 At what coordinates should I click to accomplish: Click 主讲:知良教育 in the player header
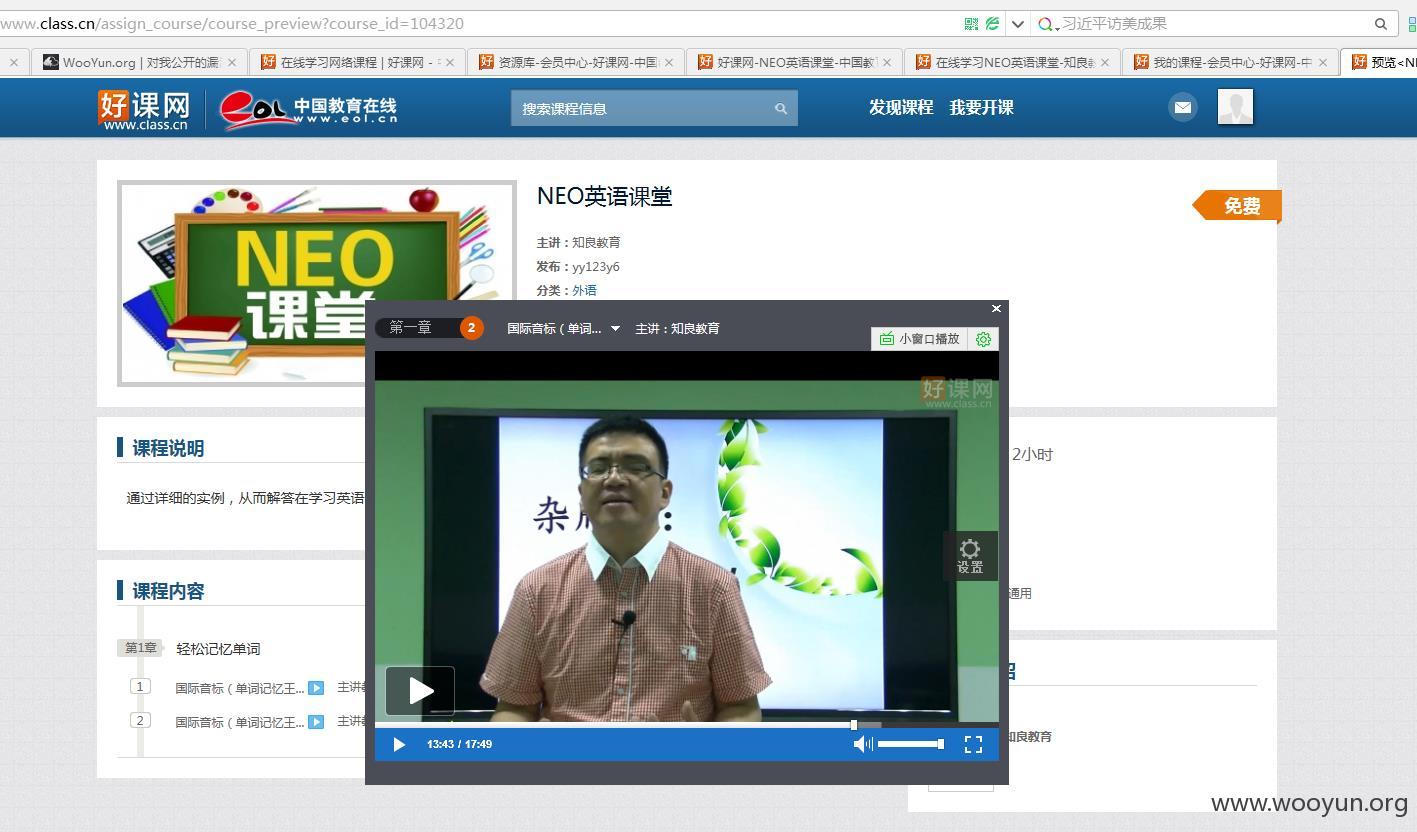coord(677,328)
